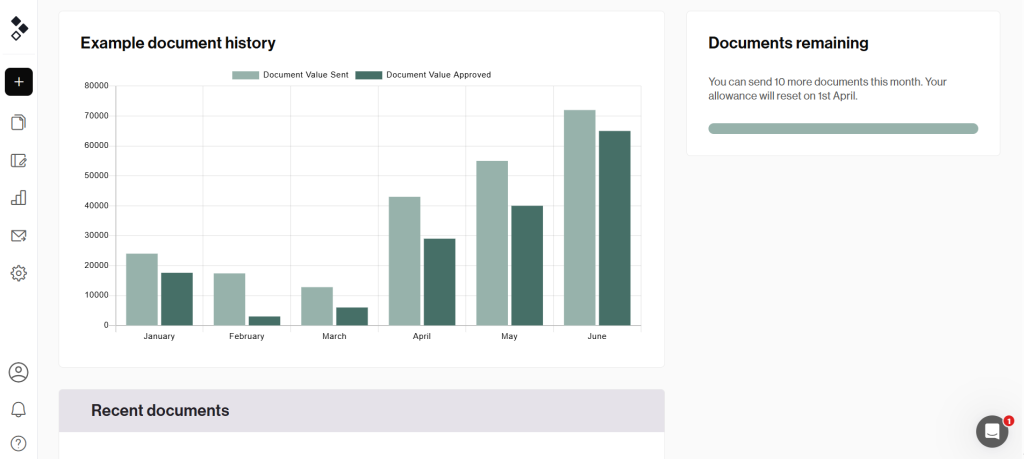
Task: Click the April Document Value Sent bar
Action: pos(404,261)
